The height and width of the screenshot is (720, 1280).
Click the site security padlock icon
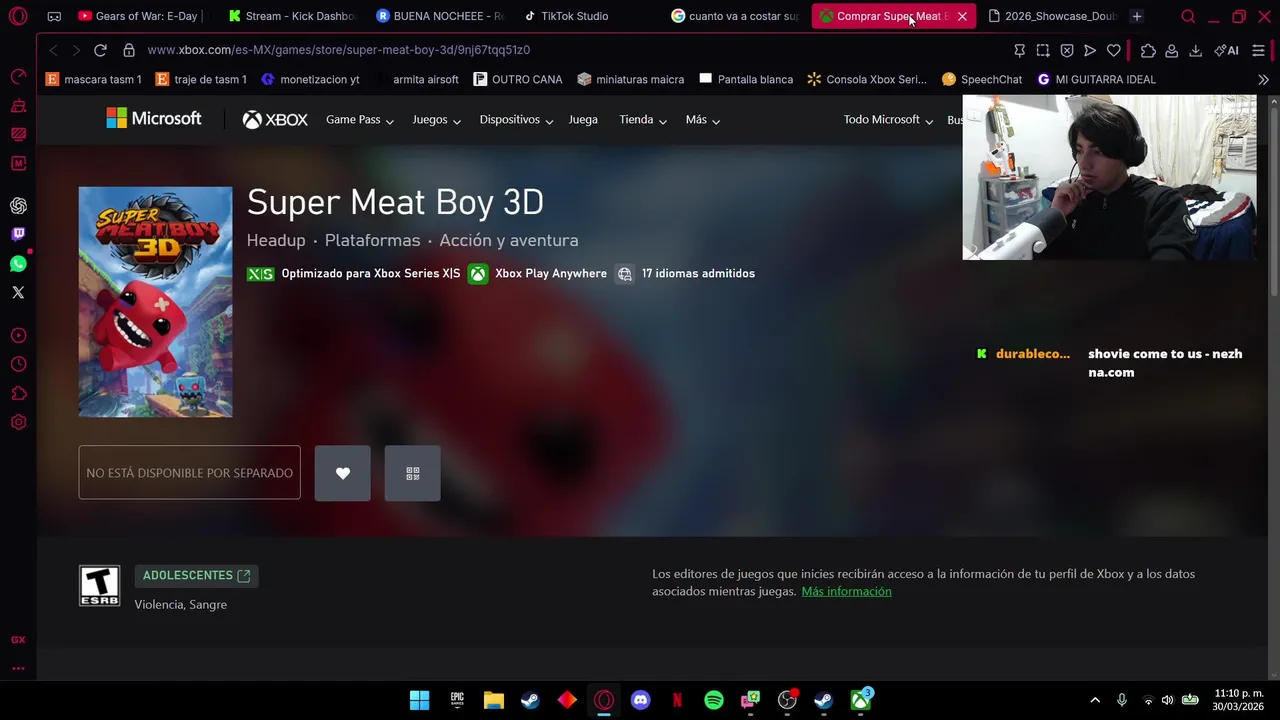[129, 50]
